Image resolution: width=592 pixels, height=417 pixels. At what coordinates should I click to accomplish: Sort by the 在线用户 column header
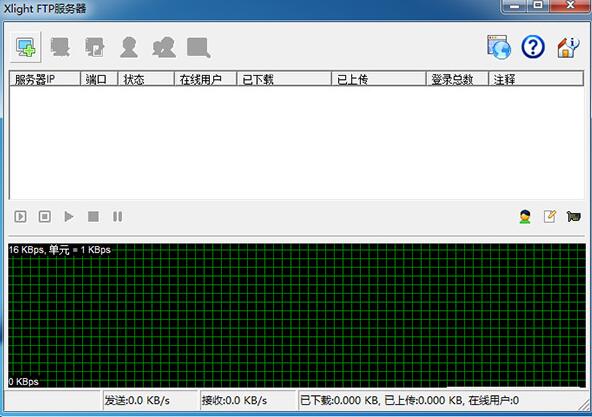coord(205,79)
